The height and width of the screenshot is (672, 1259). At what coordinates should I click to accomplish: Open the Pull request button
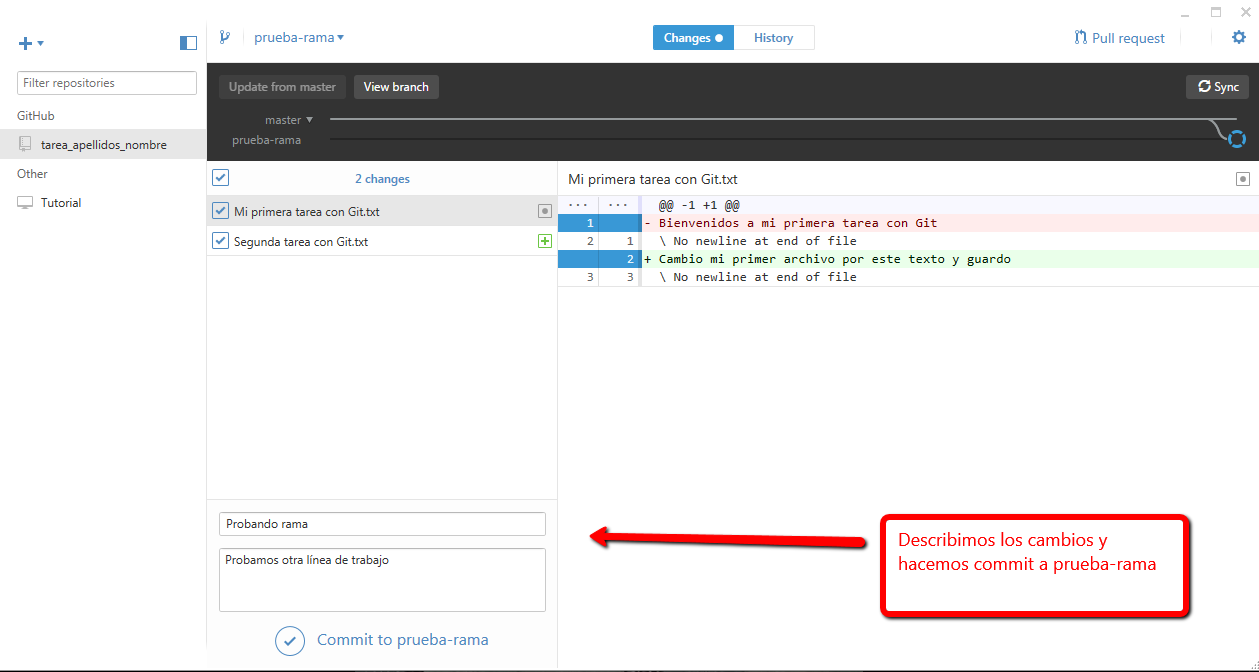point(1119,38)
